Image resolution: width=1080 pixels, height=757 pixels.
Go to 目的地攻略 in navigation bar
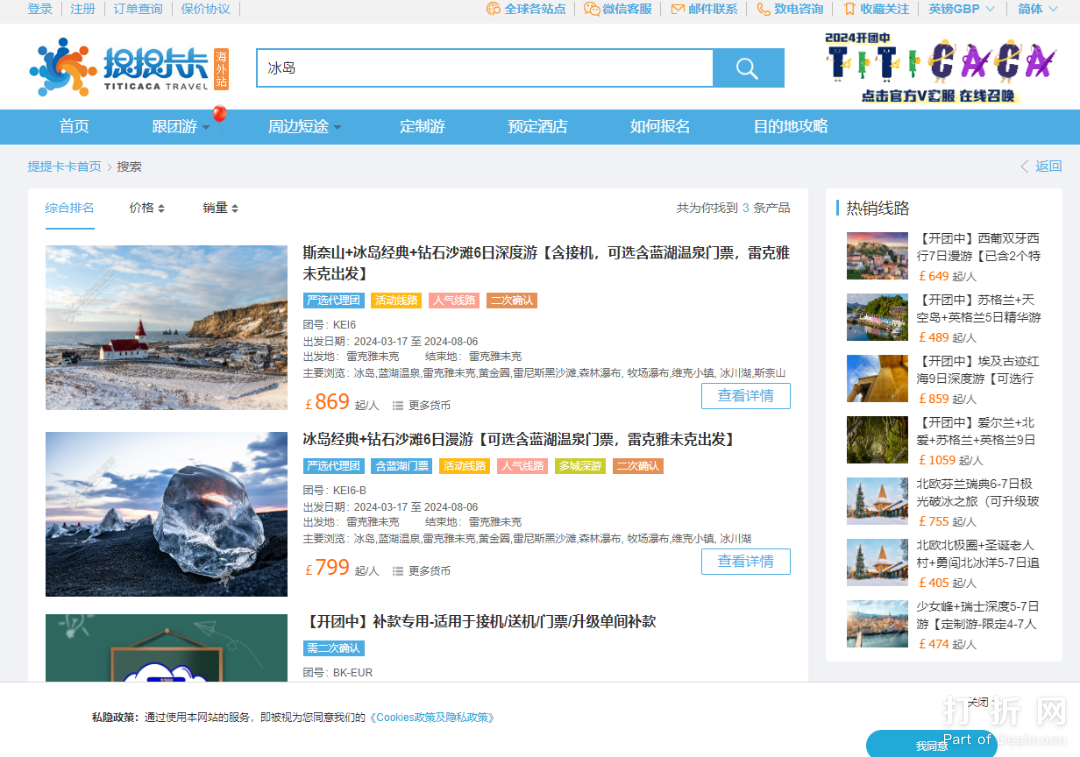point(790,127)
